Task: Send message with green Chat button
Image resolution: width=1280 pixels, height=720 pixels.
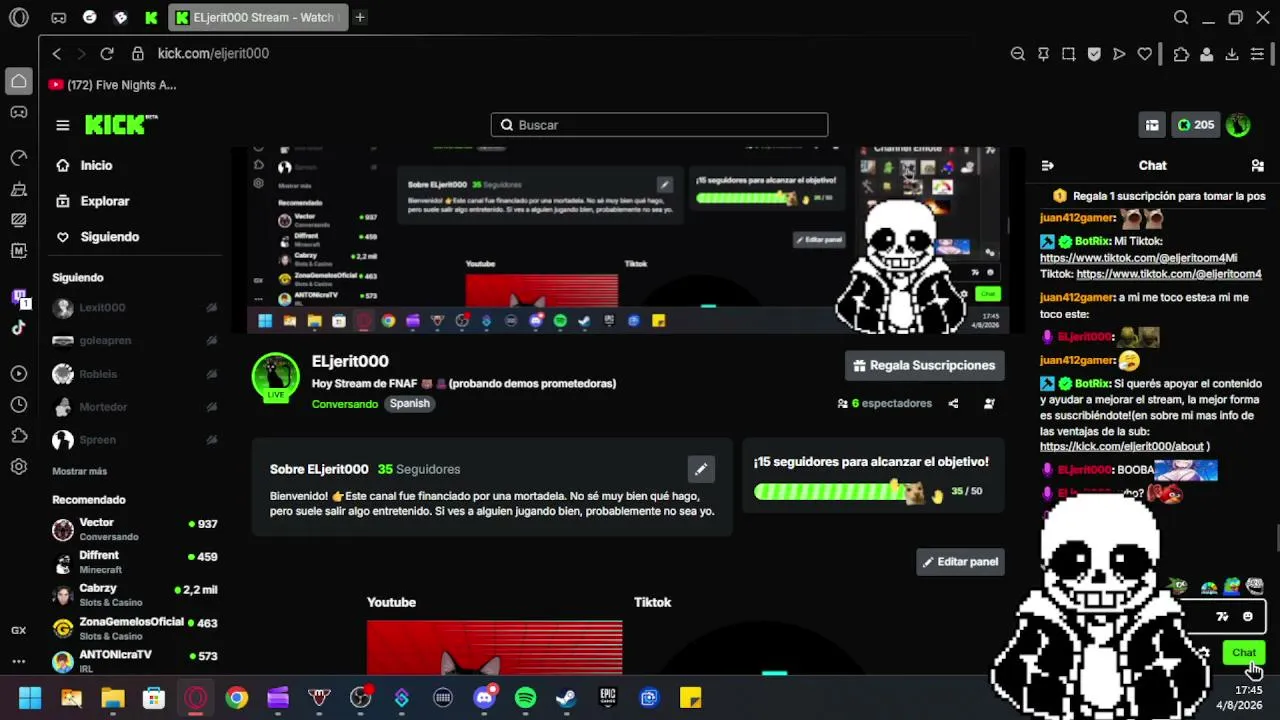Action: (1244, 653)
